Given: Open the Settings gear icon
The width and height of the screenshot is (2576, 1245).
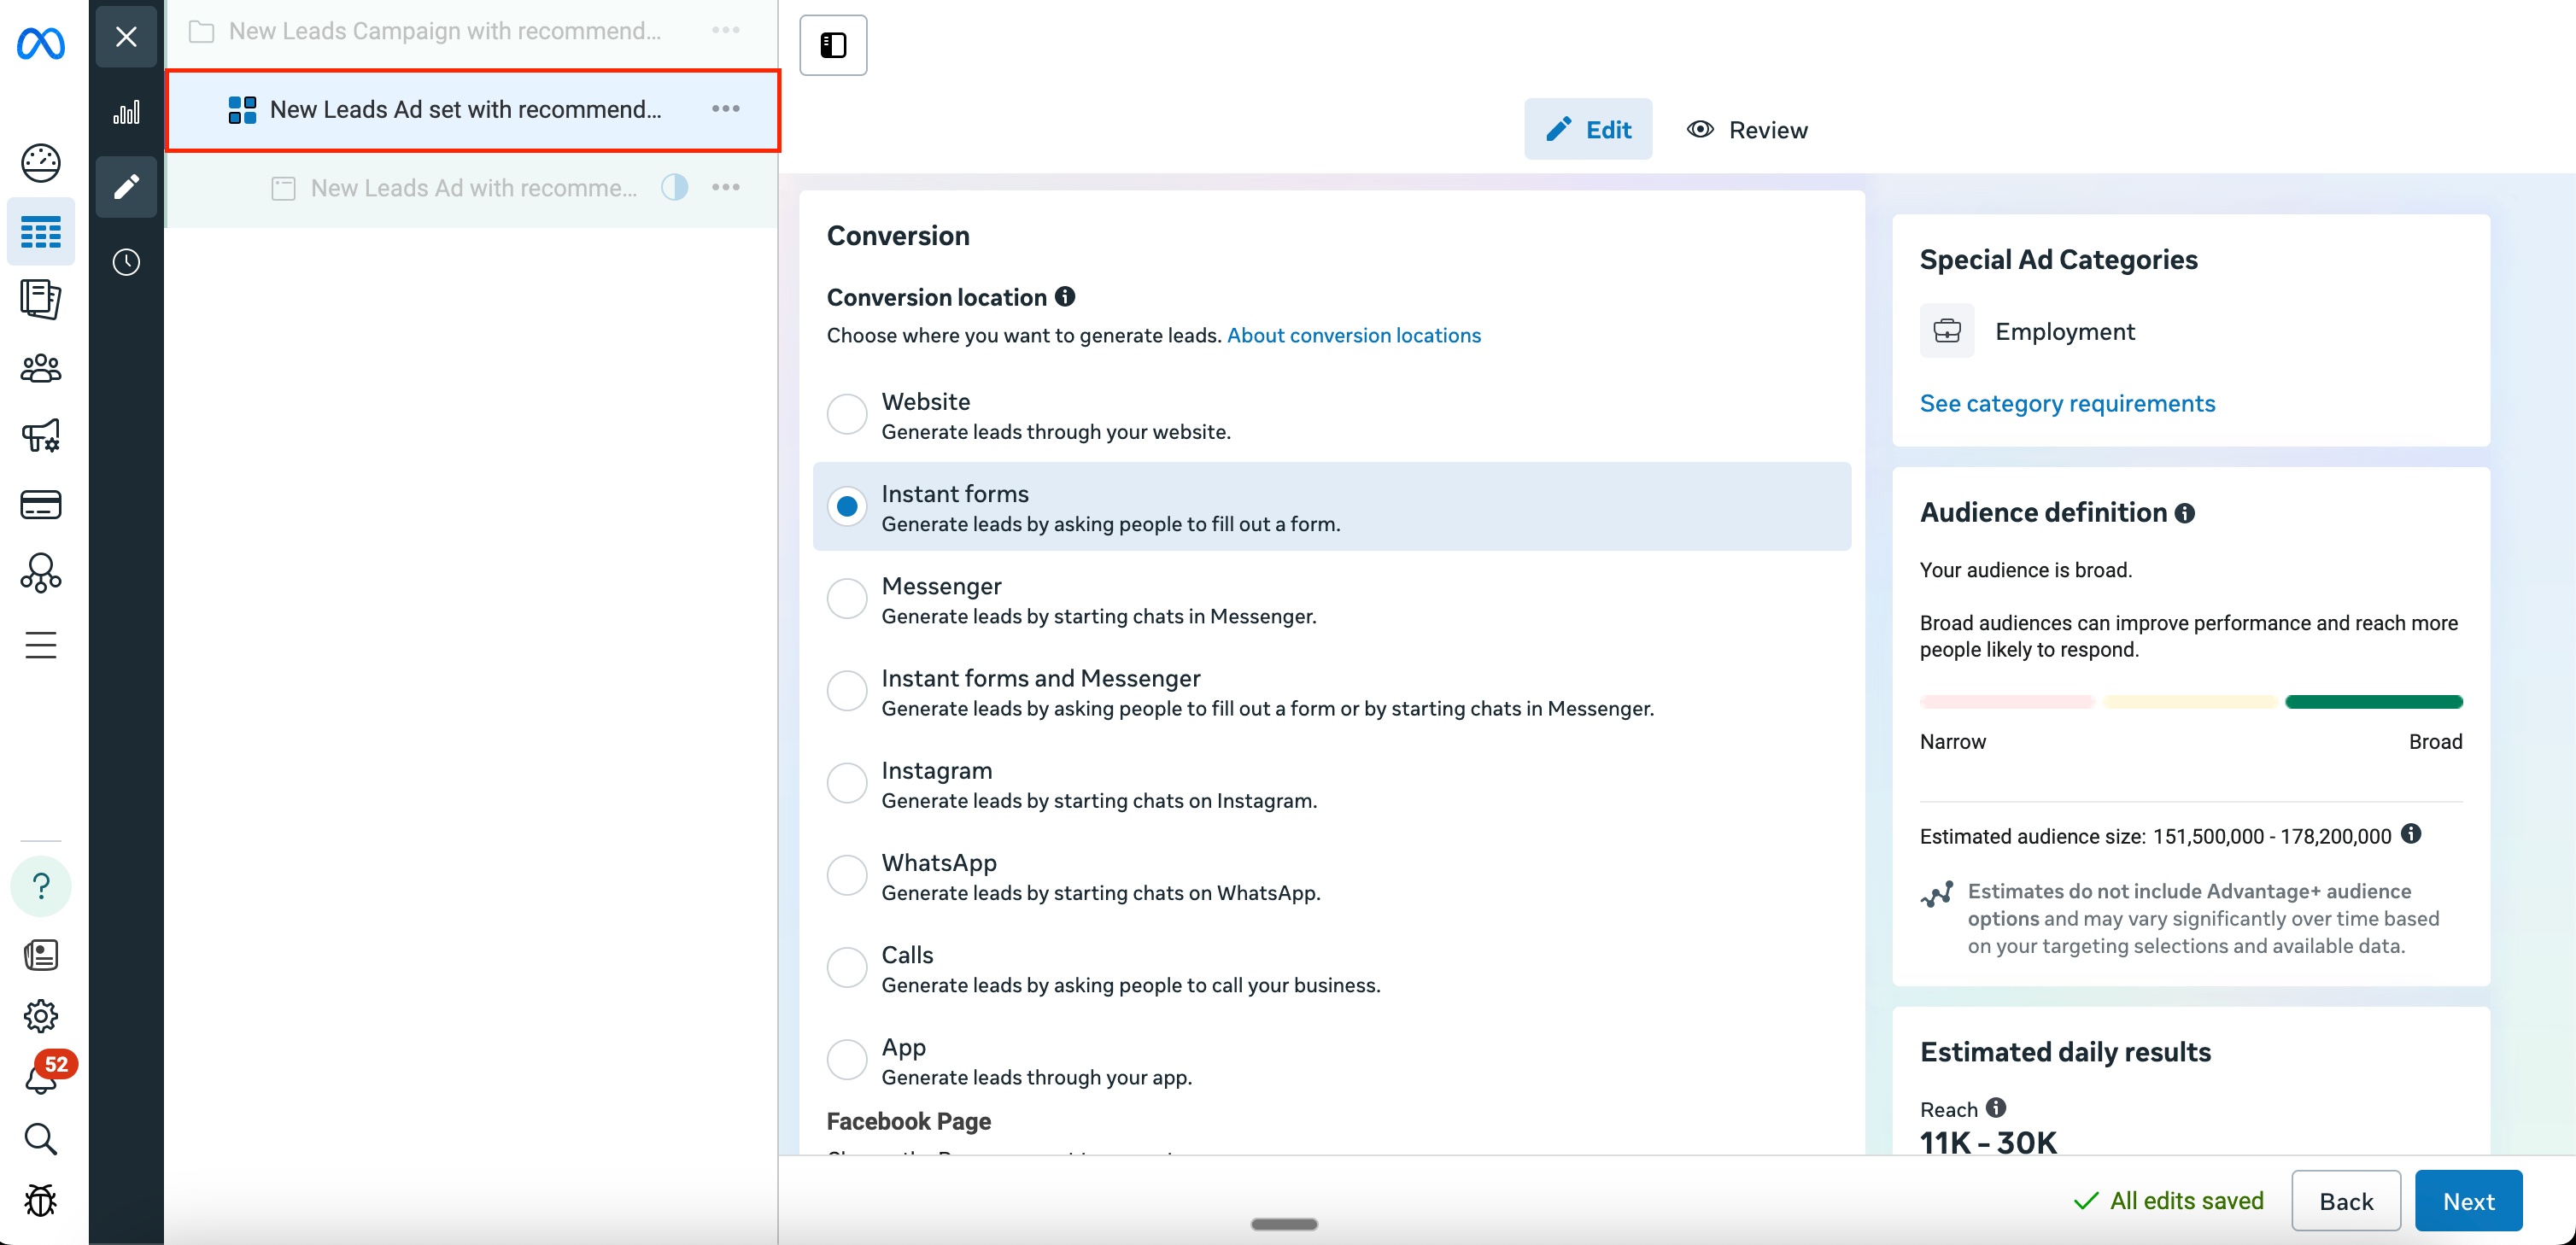Looking at the screenshot, I should click(41, 1016).
